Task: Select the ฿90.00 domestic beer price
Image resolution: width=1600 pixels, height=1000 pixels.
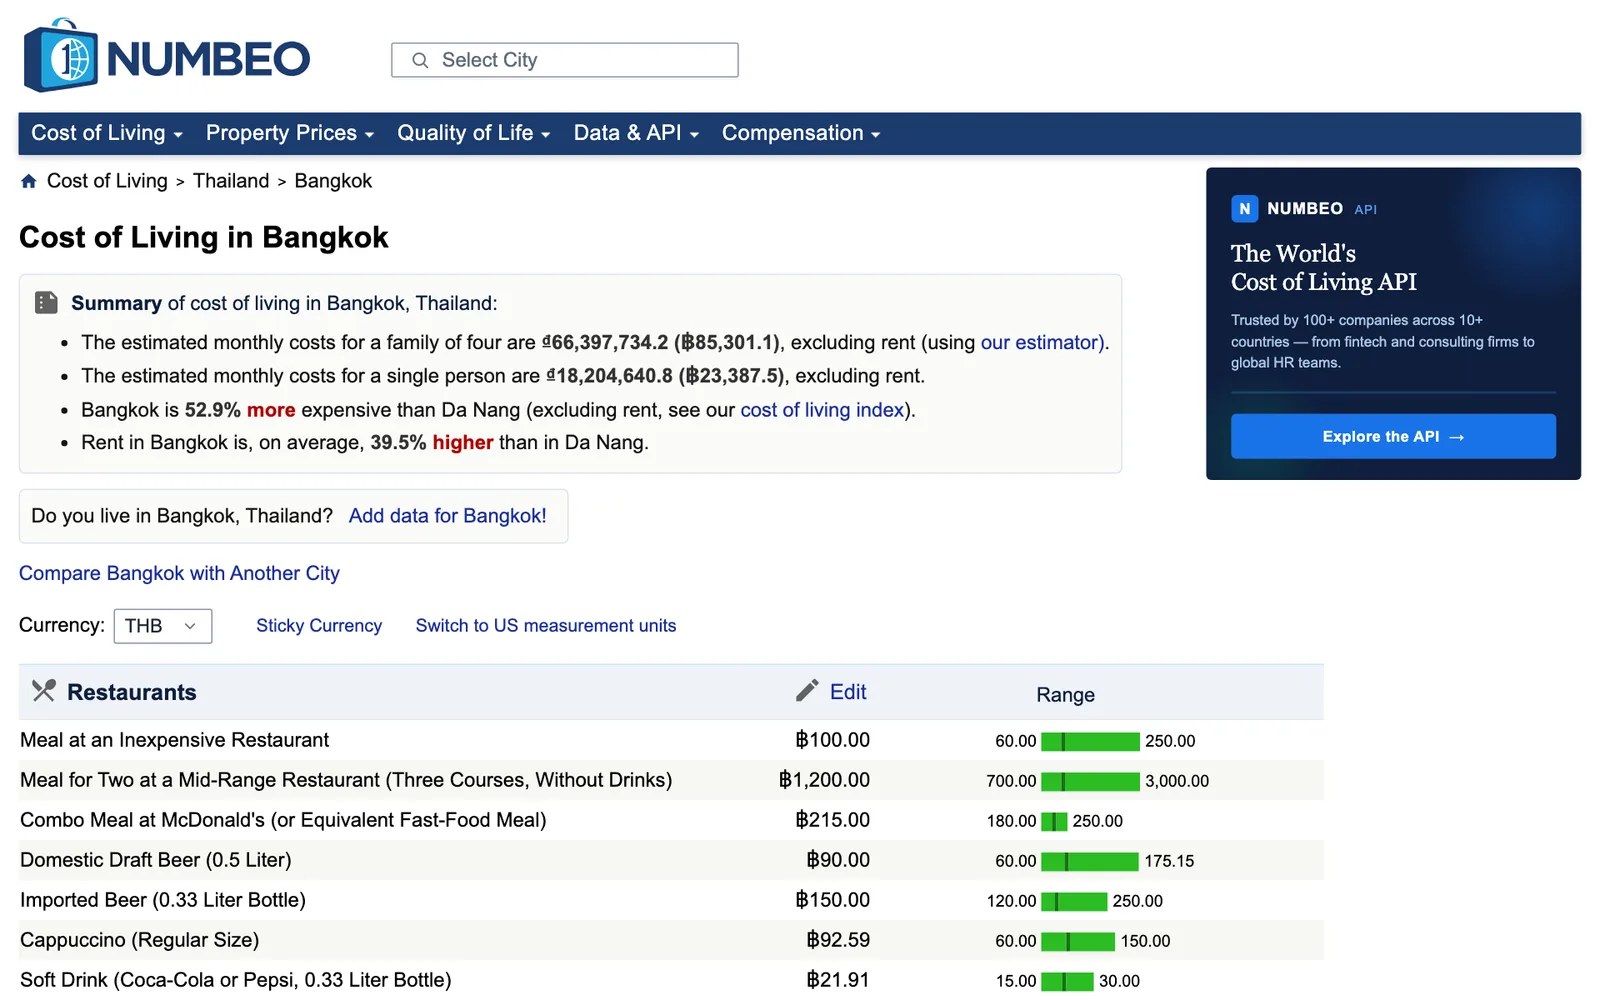Action: tap(838, 860)
